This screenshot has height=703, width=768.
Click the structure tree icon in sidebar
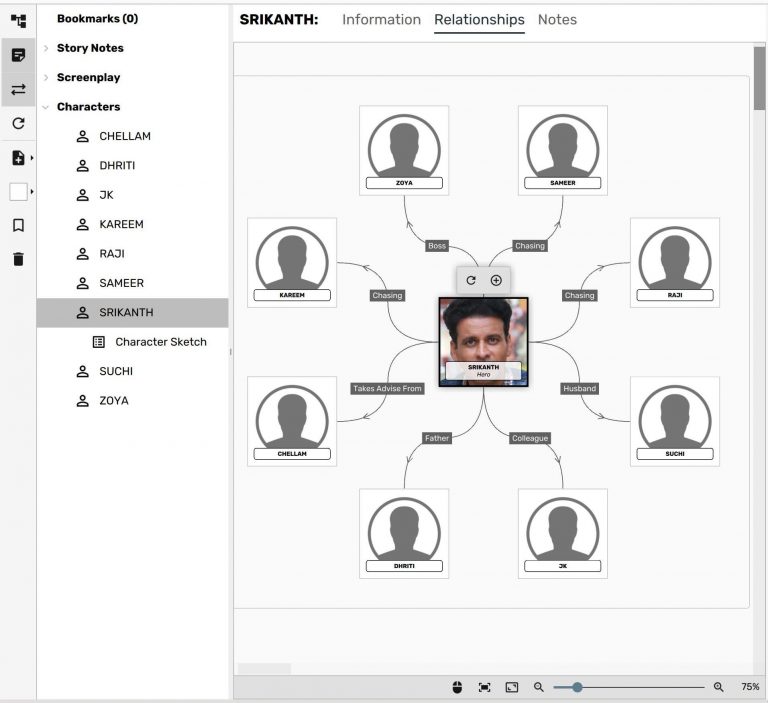[18, 20]
